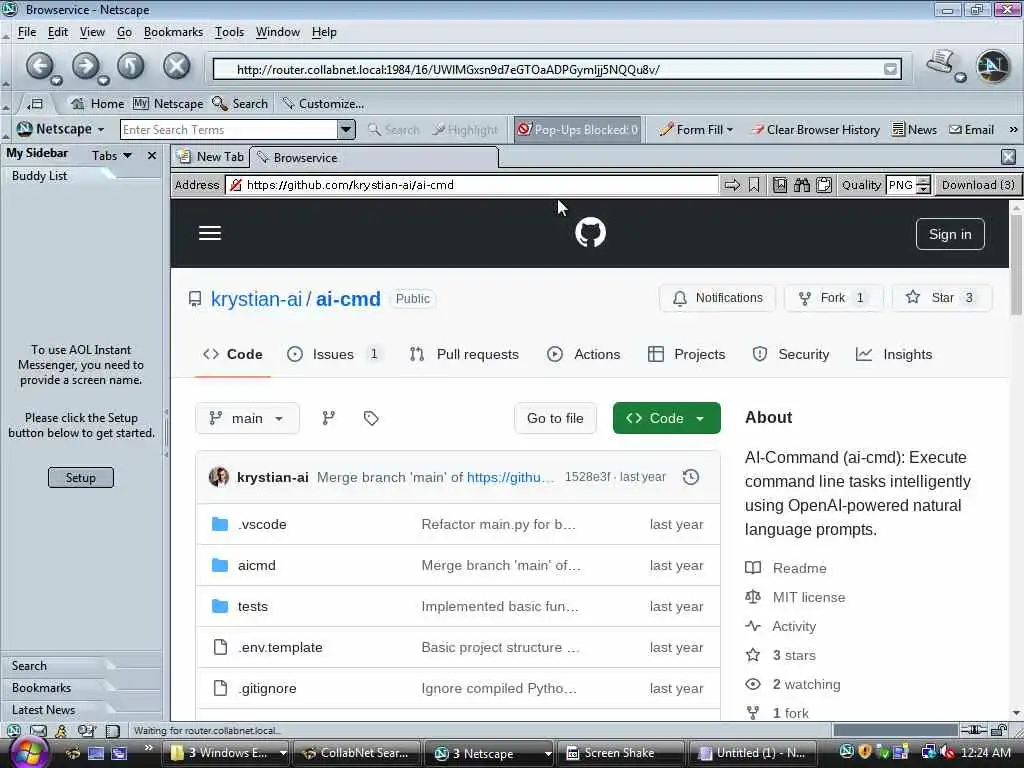
Task: Open the Help menu
Action: click(324, 32)
